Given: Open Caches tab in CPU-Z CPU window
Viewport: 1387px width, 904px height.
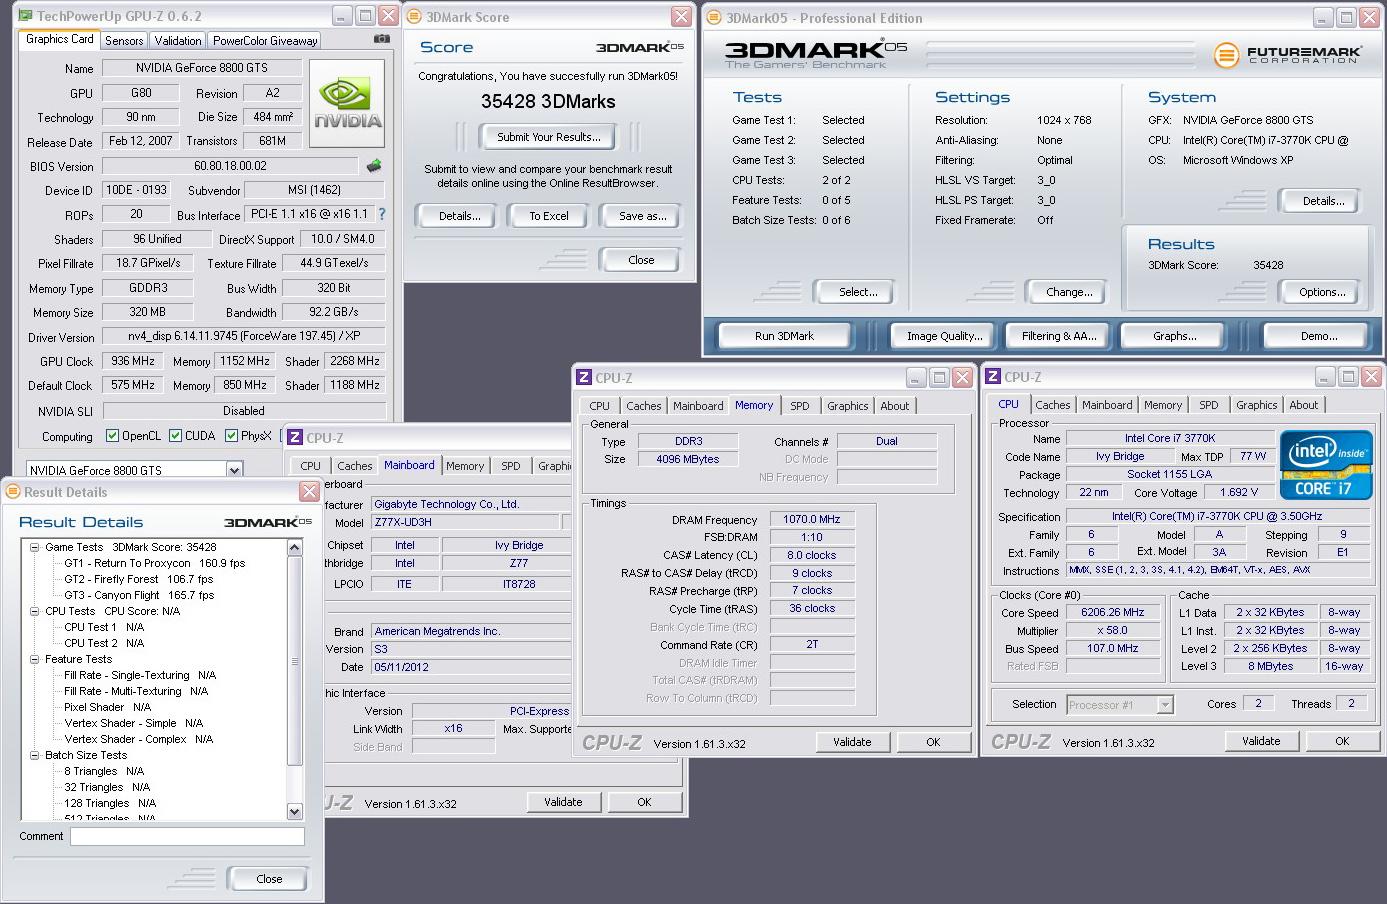Looking at the screenshot, I should coord(1052,405).
